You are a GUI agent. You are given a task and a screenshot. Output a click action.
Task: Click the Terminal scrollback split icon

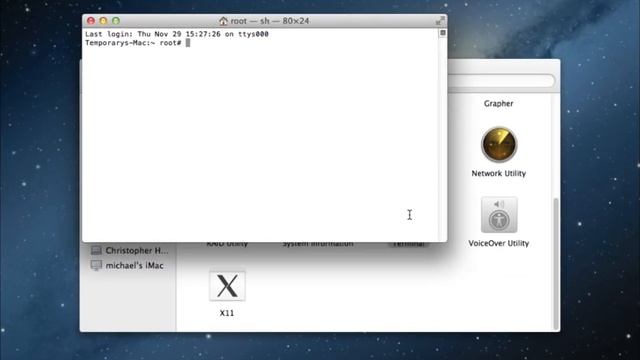(442, 33)
